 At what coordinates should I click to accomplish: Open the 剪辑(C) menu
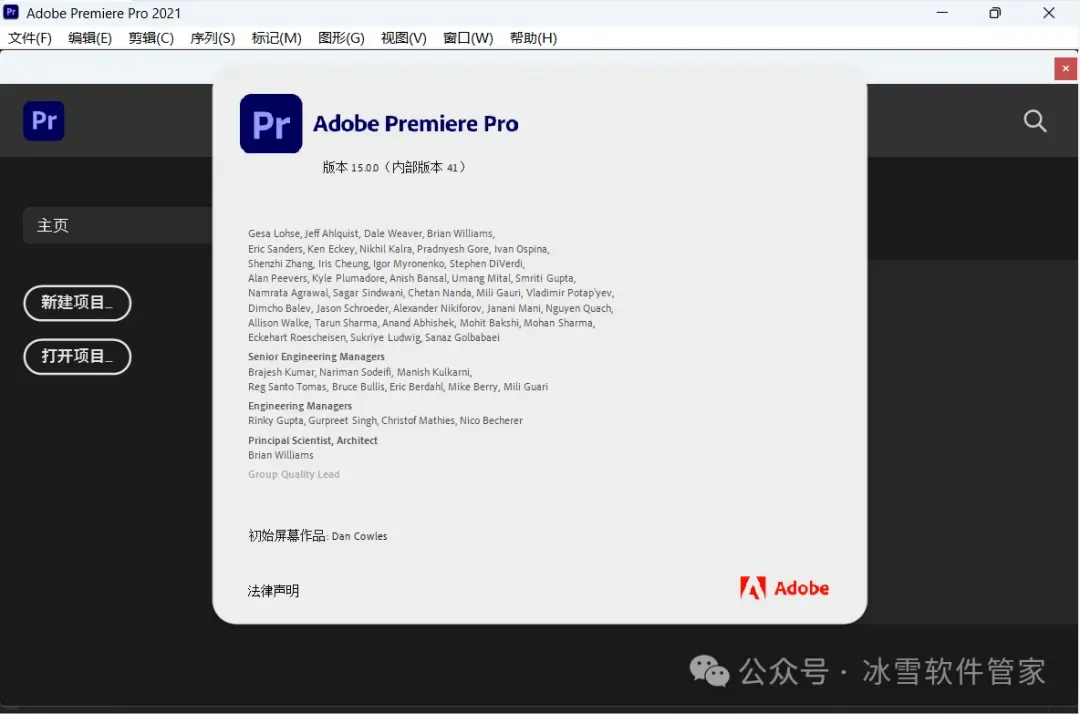(x=151, y=38)
